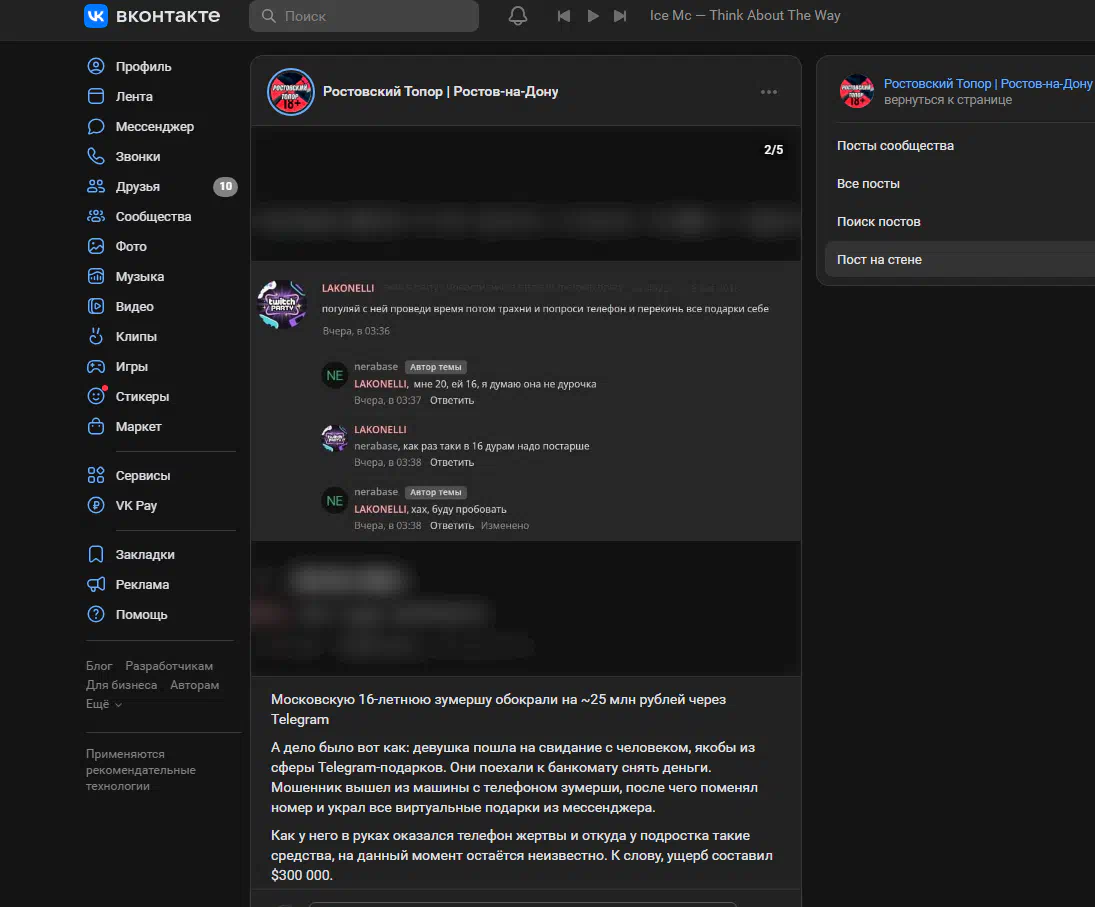
Task: Open Стикеры smiley icon
Action: (96, 397)
